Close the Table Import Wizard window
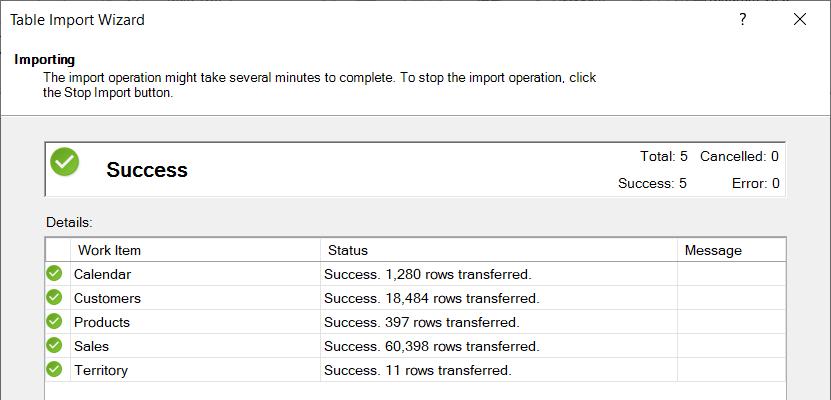This screenshot has width=831, height=400. tap(800, 20)
